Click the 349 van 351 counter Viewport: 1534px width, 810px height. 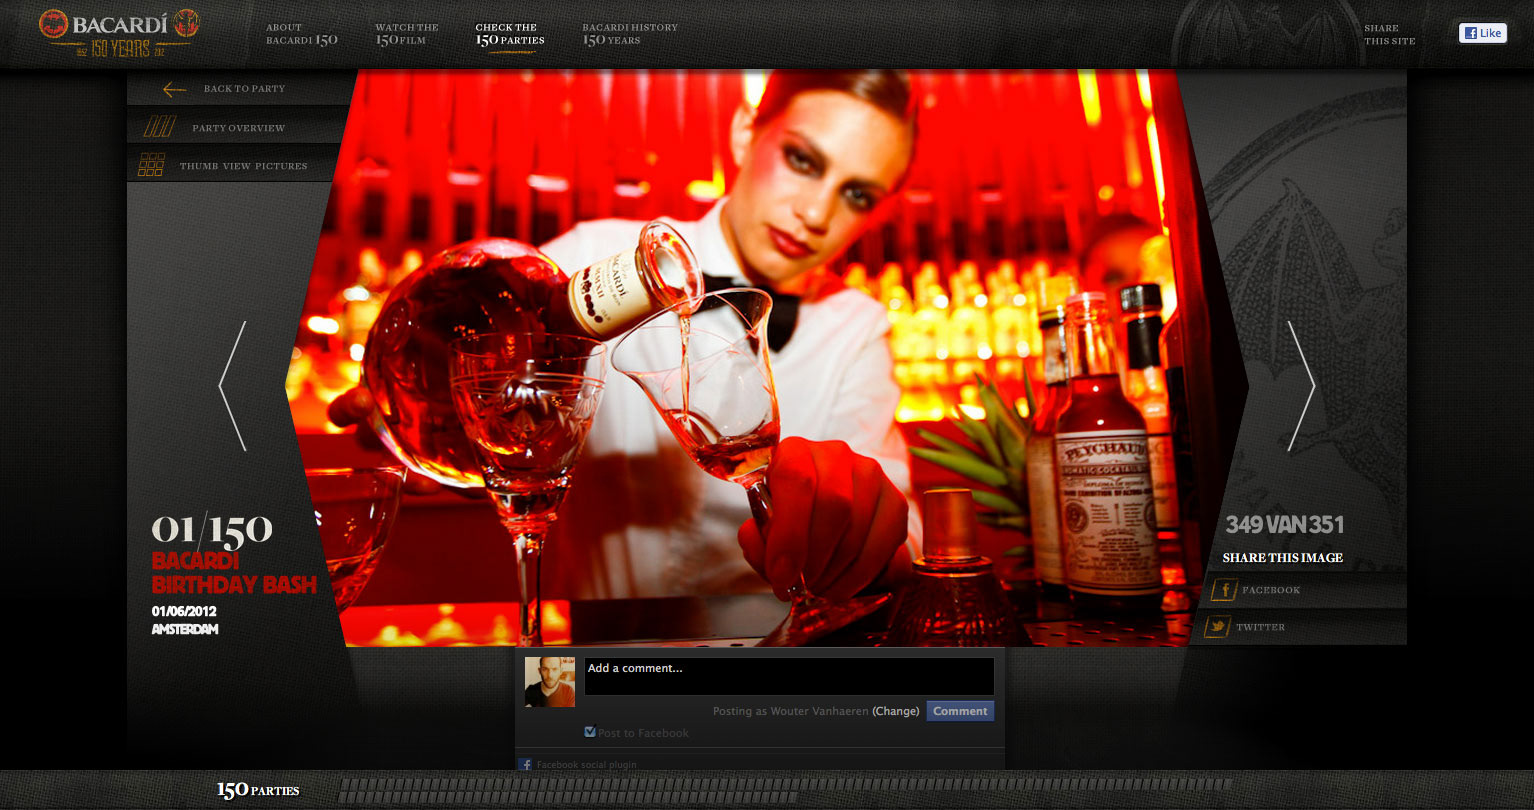(x=1284, y=524)
